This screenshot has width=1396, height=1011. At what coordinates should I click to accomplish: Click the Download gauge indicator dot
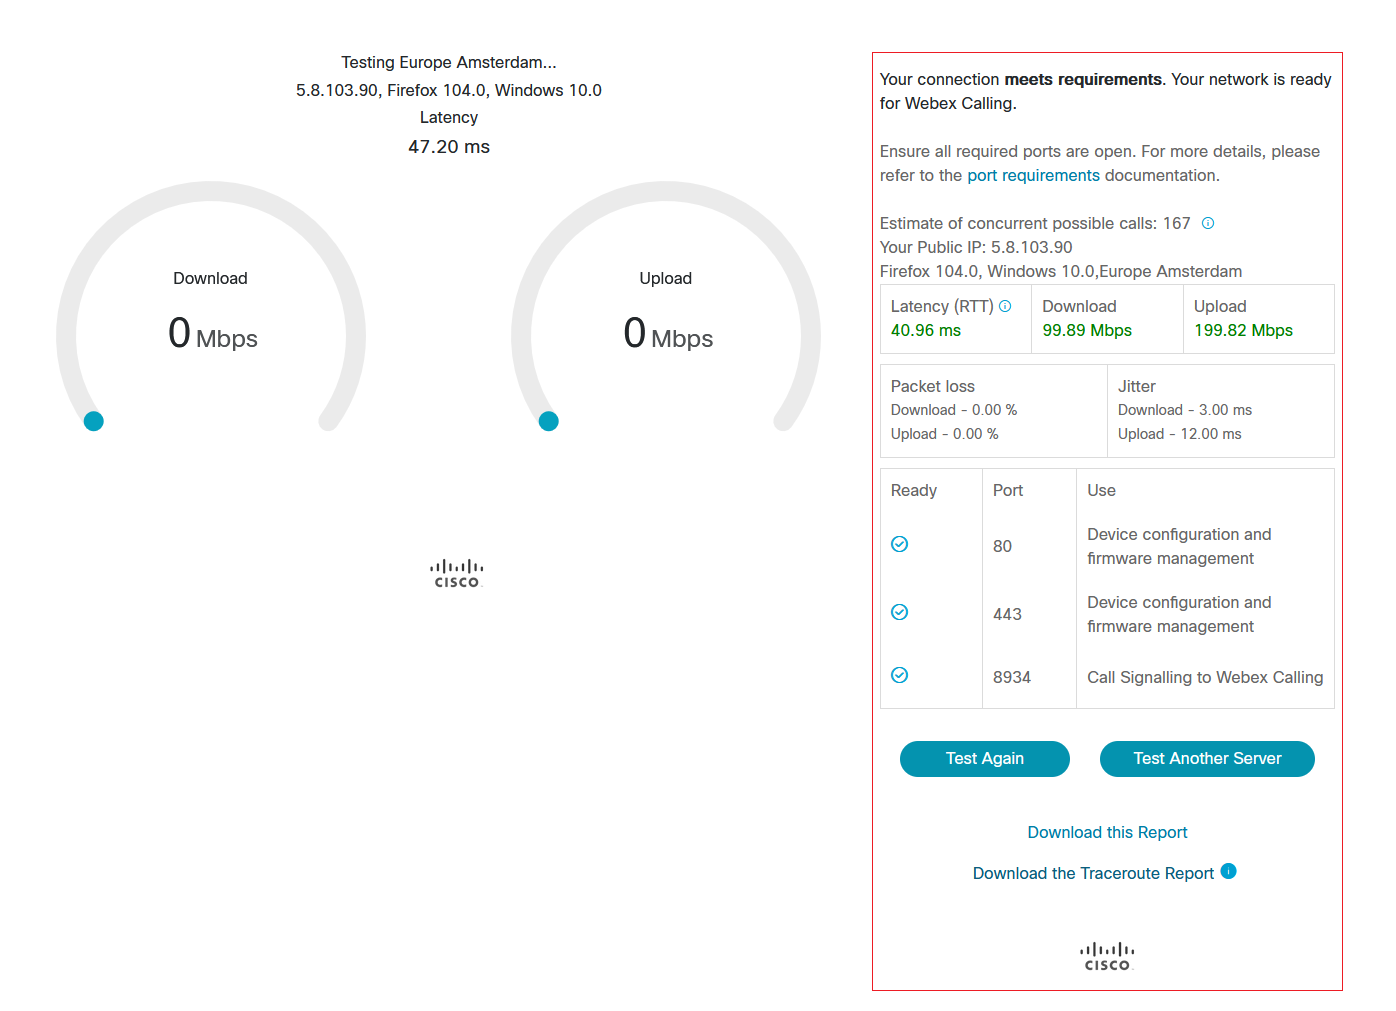[94, 421]
